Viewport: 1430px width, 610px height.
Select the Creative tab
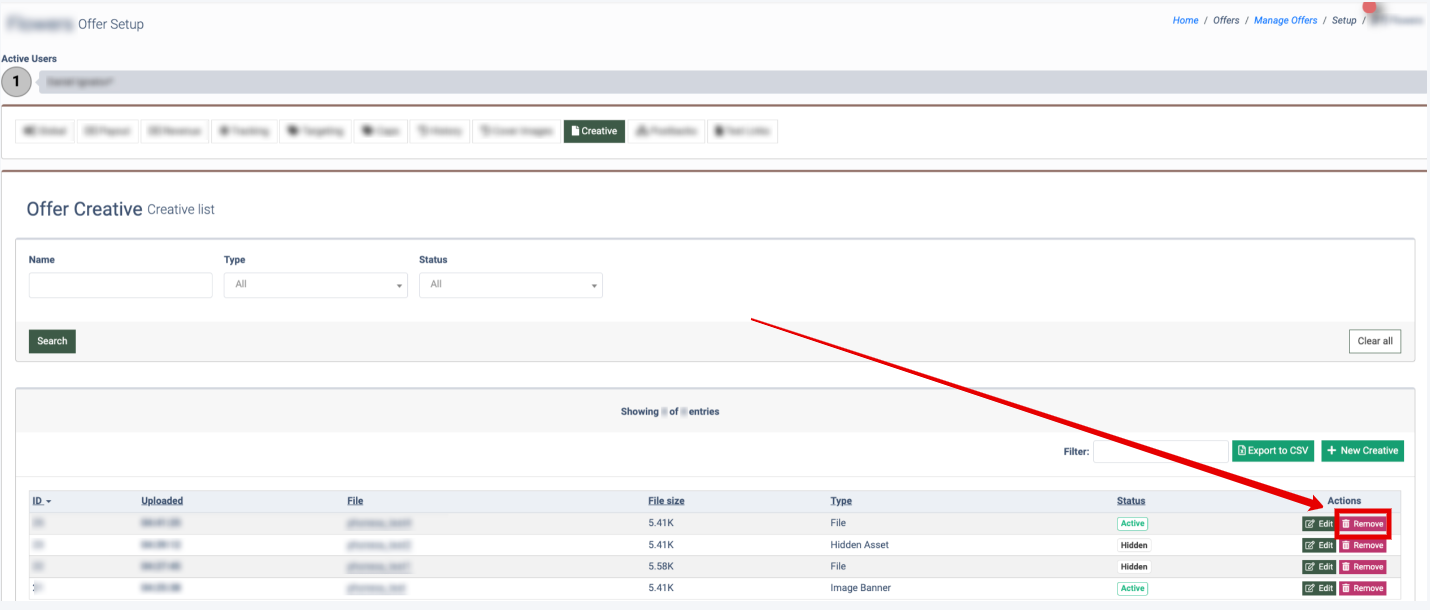594,131
